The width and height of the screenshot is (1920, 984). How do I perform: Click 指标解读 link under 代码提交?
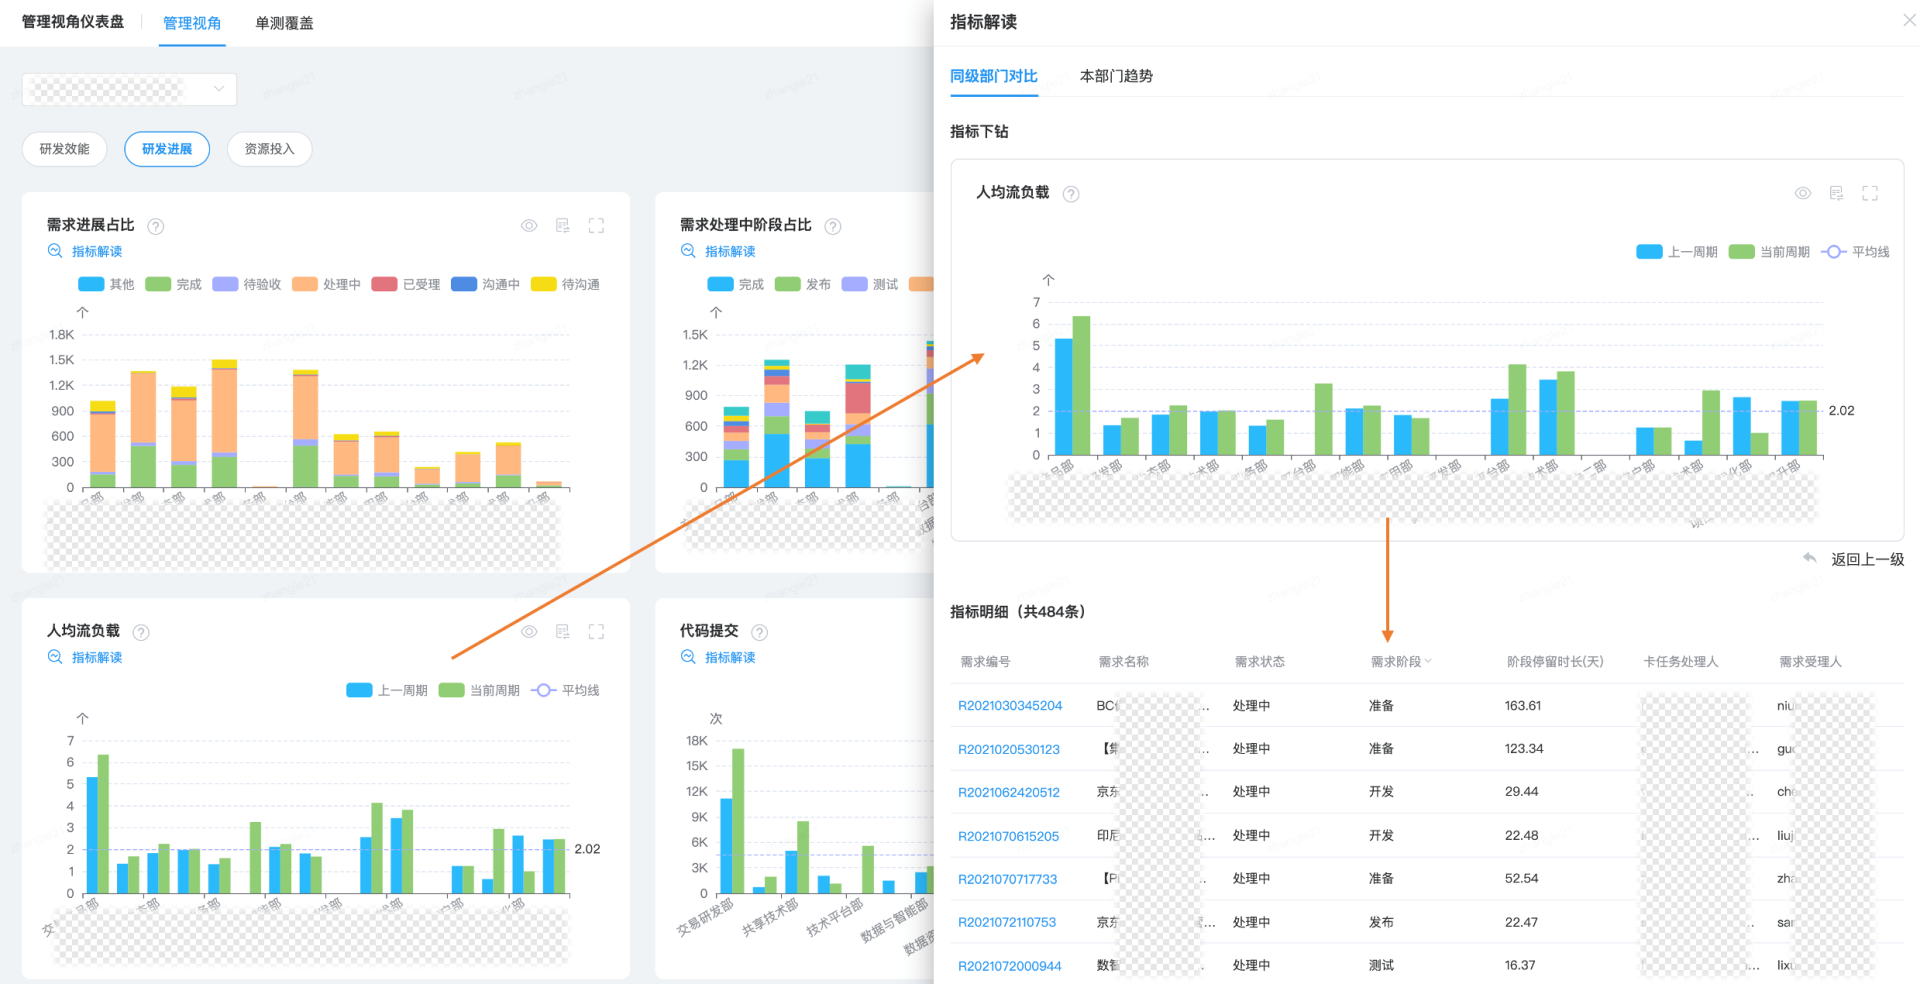tap(729, 658)
